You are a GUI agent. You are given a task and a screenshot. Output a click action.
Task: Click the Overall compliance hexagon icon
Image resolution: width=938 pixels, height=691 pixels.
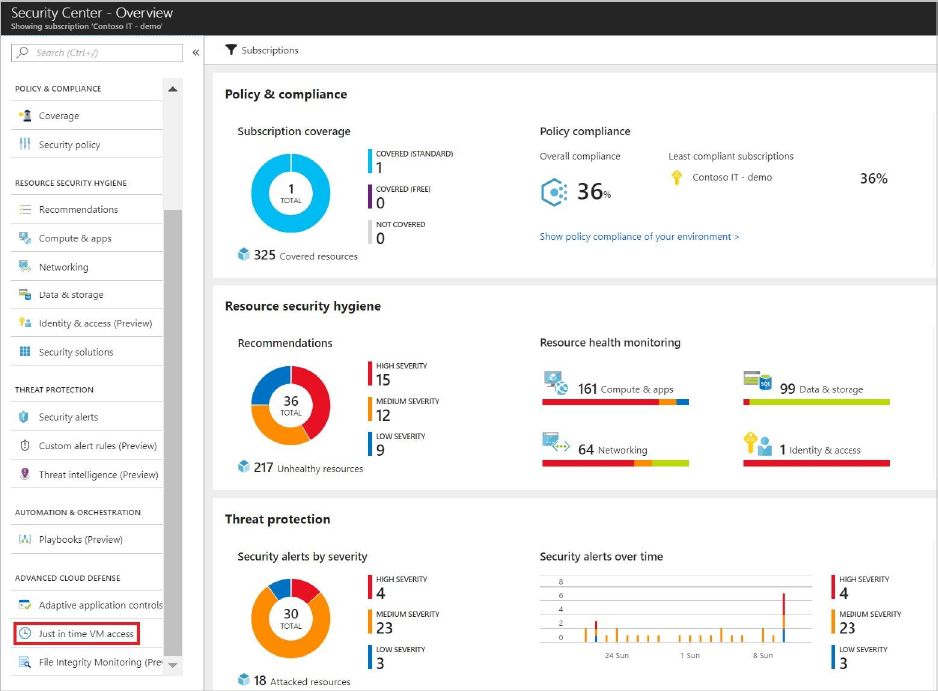click(554, 192)
